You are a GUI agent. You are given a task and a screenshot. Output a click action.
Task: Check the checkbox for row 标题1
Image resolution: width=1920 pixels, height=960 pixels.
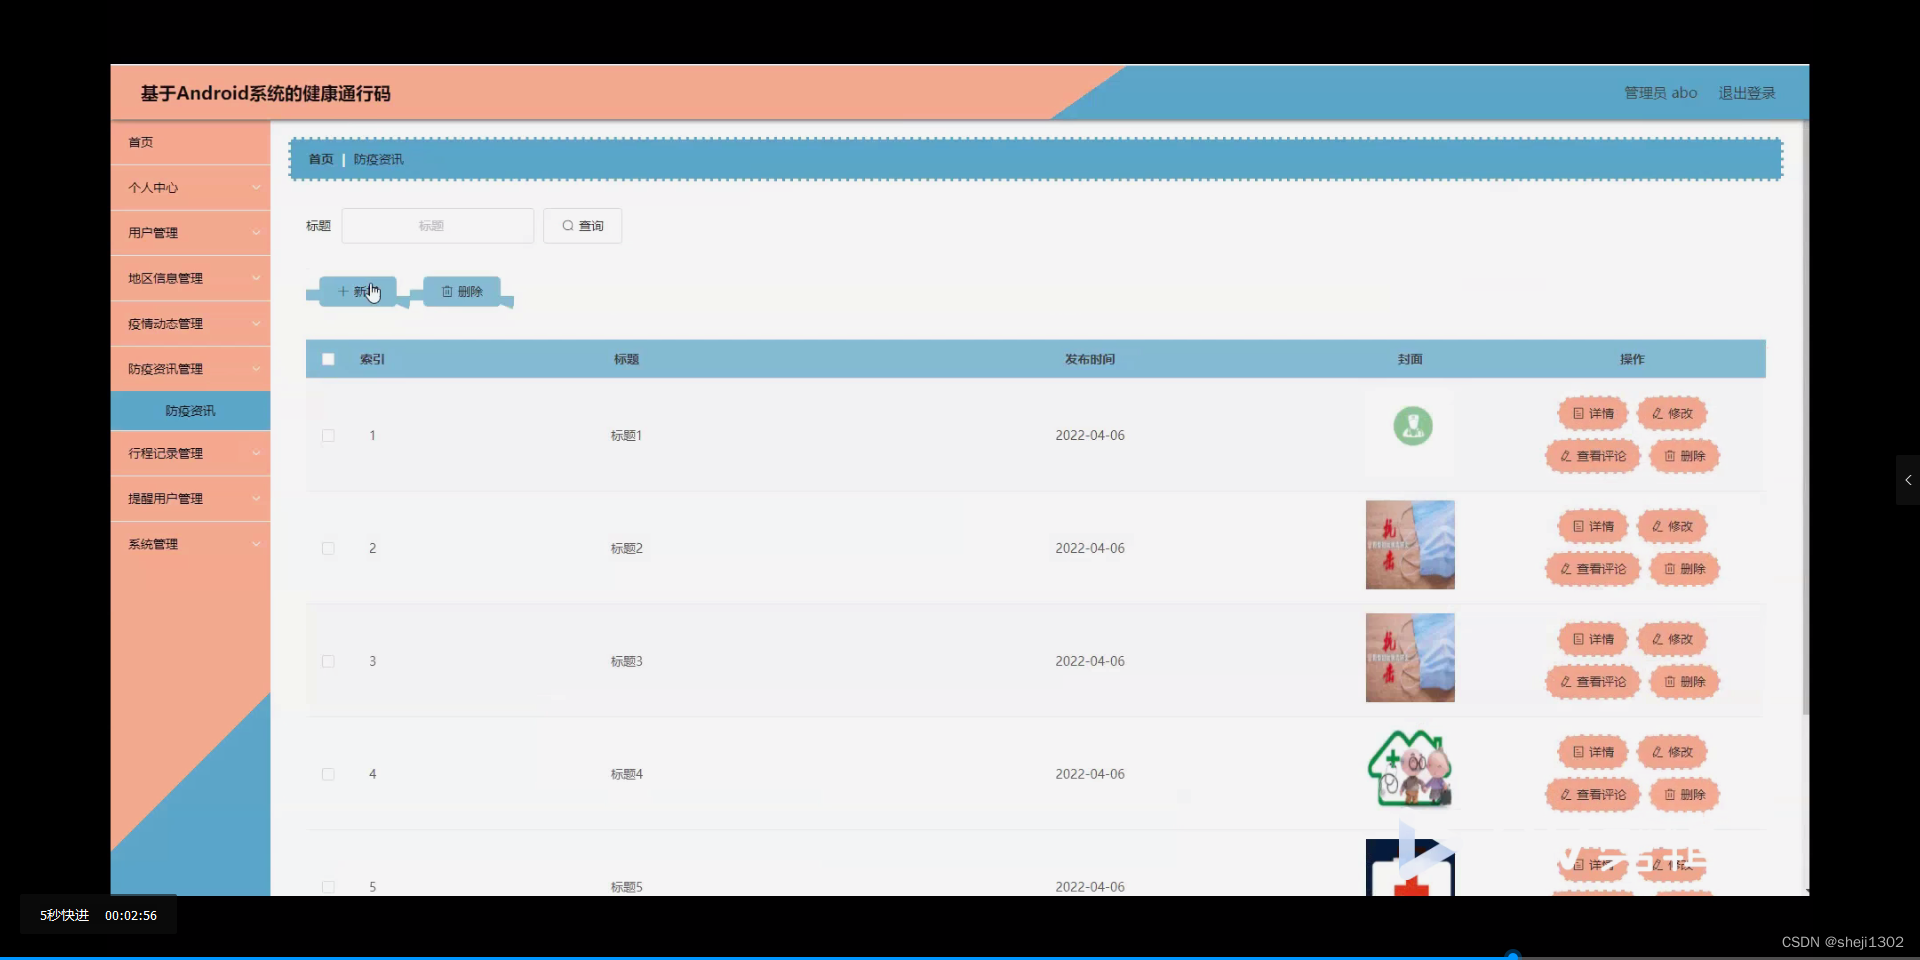328,436
